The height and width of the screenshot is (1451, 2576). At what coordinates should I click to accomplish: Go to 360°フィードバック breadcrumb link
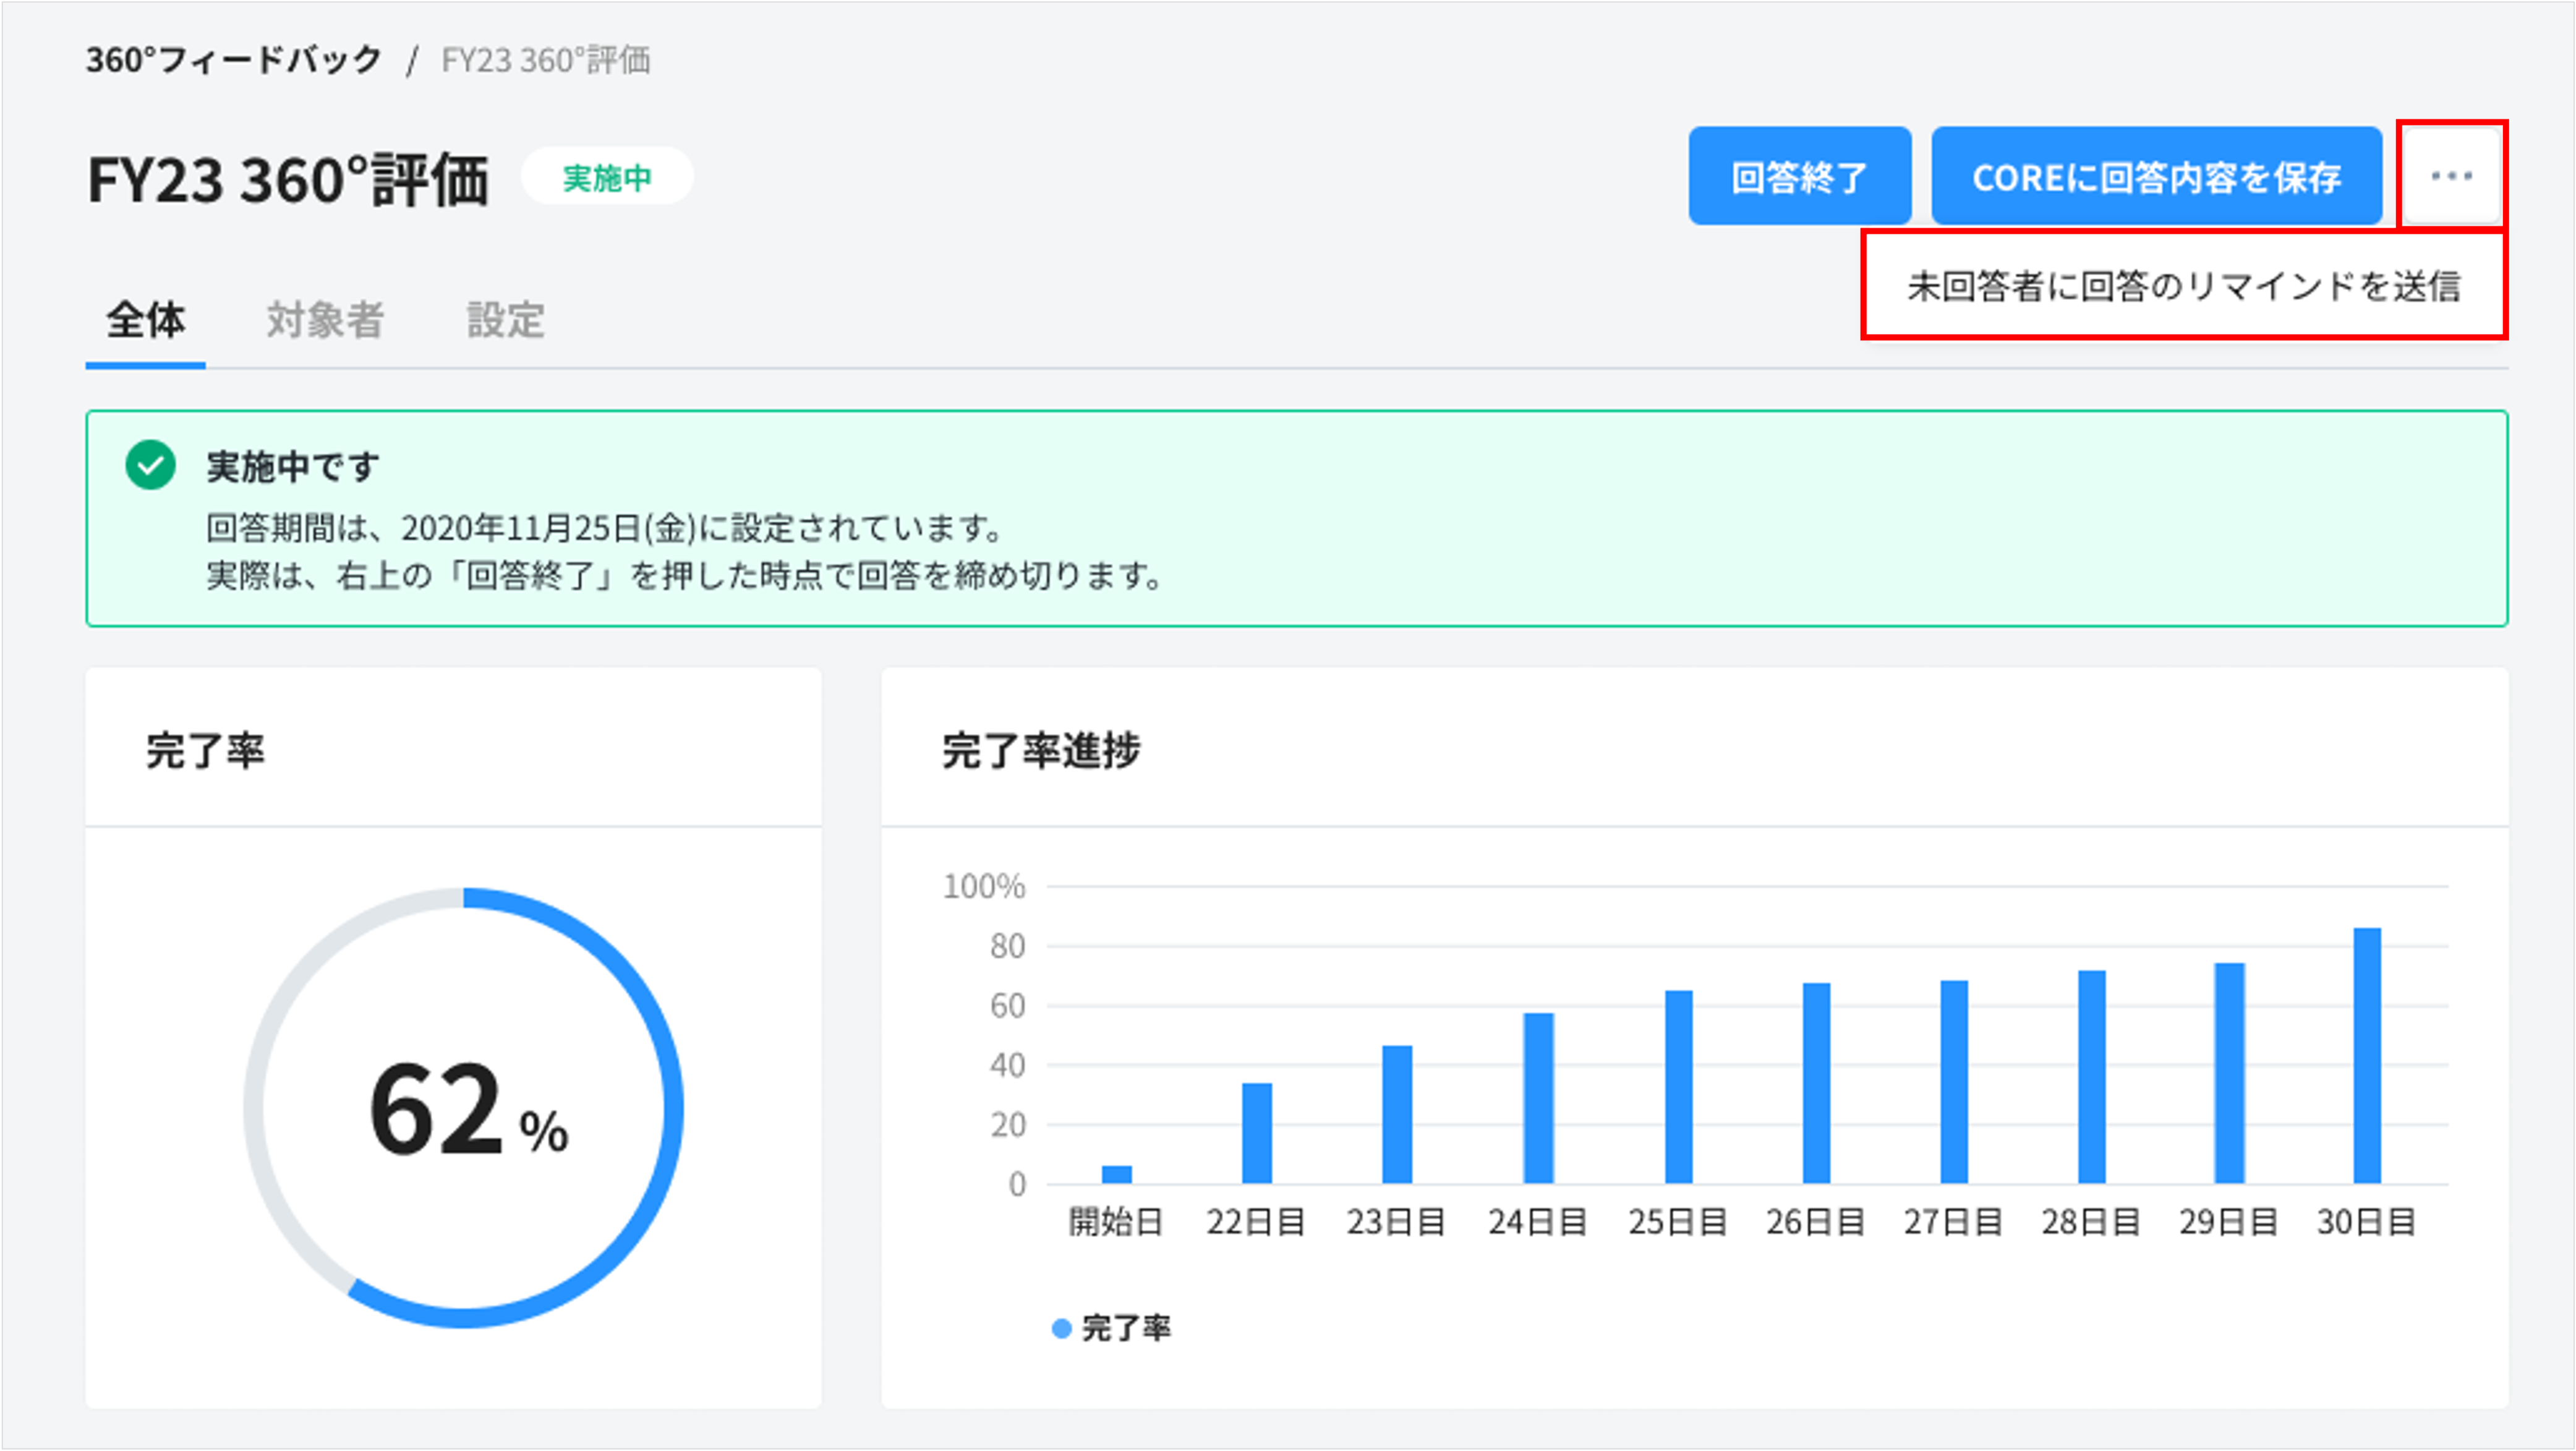click(x=233, y=60)
